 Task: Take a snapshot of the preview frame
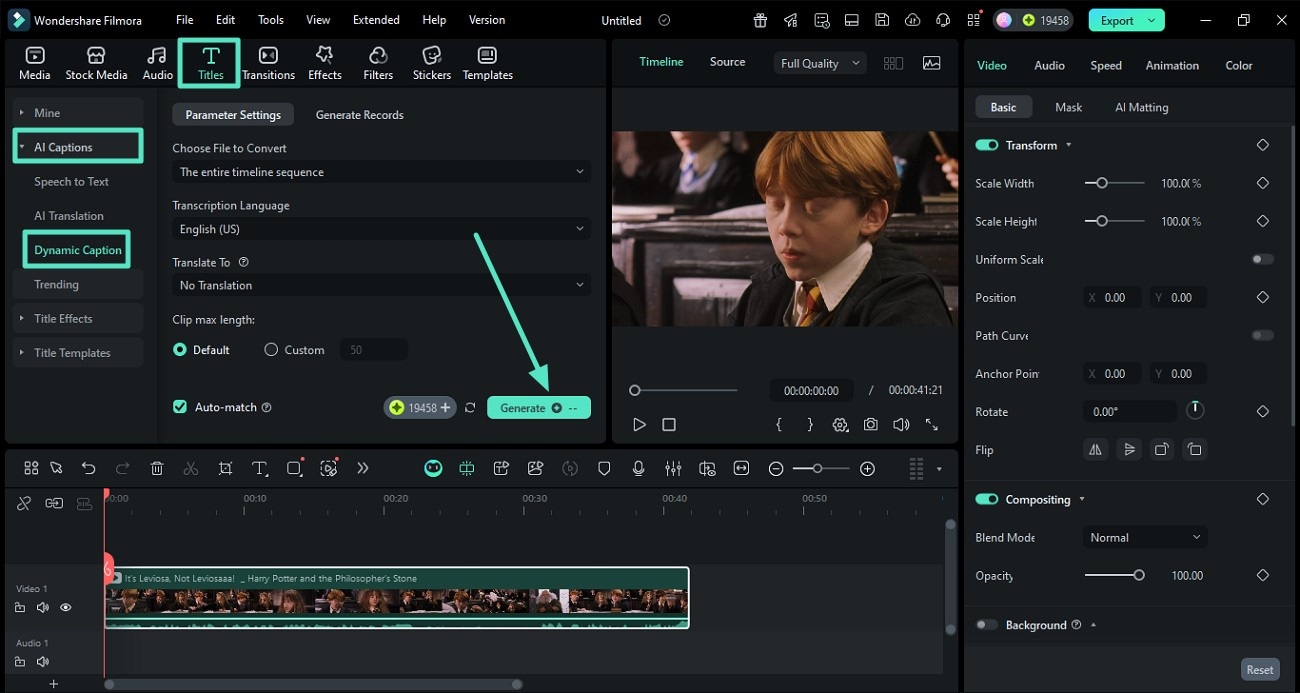[870, 424]
